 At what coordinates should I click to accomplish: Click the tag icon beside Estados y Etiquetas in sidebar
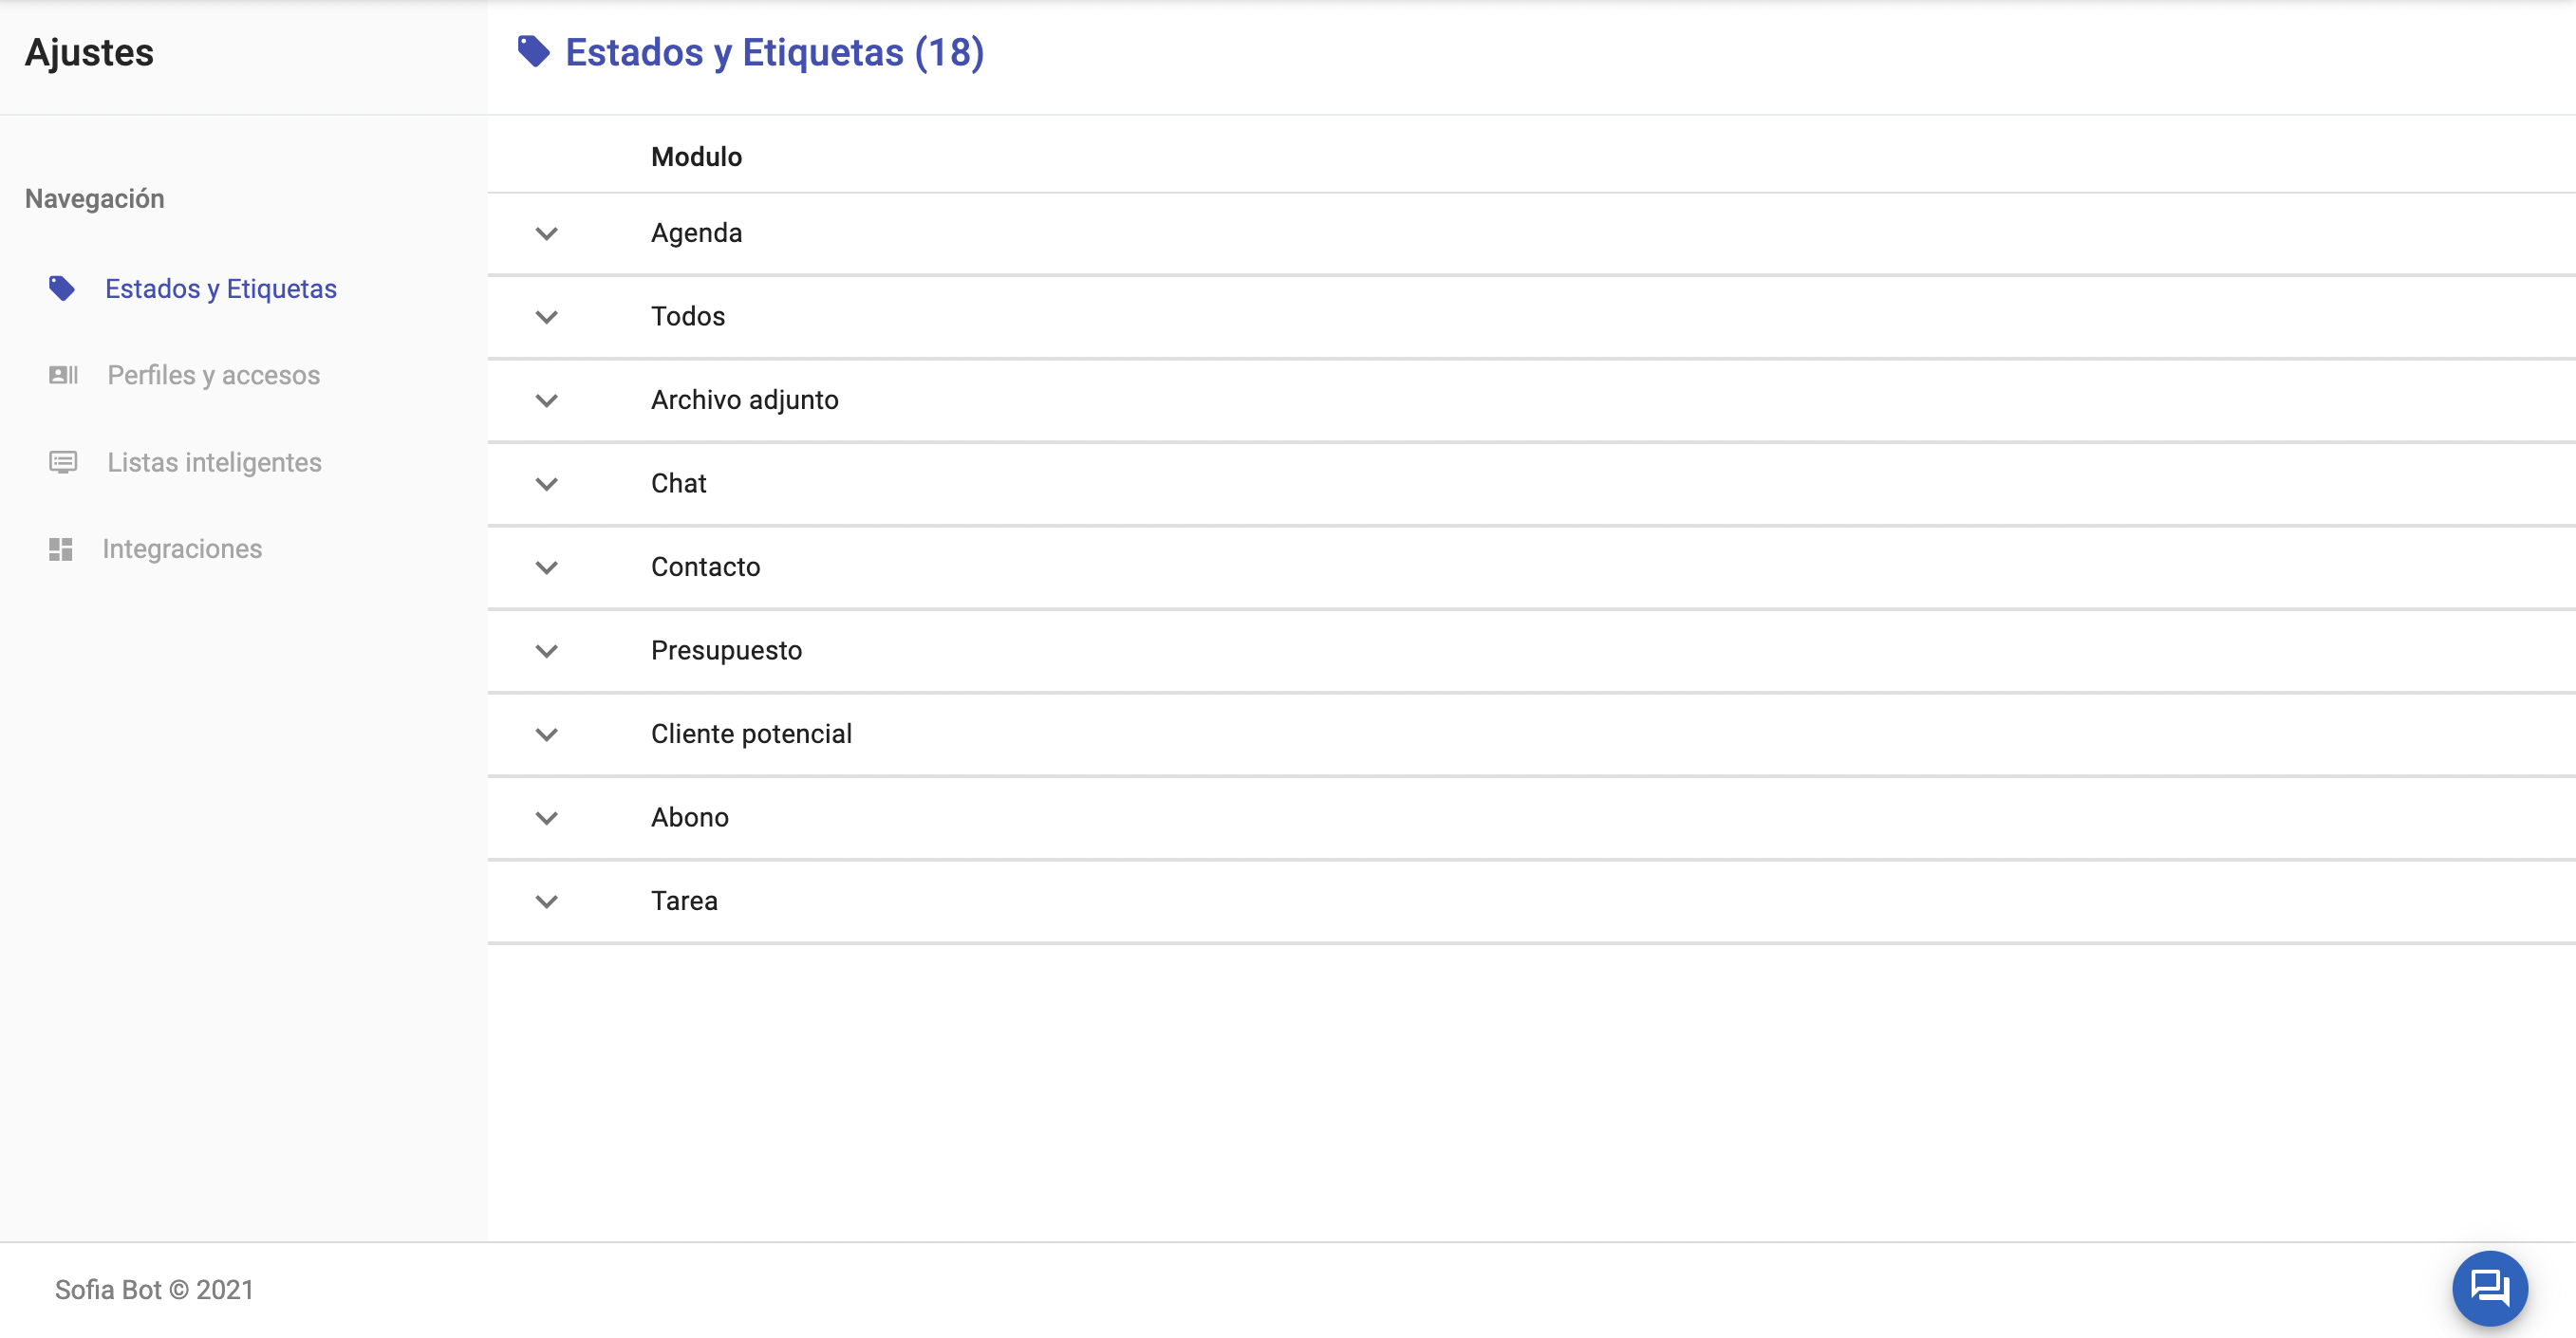62,289
